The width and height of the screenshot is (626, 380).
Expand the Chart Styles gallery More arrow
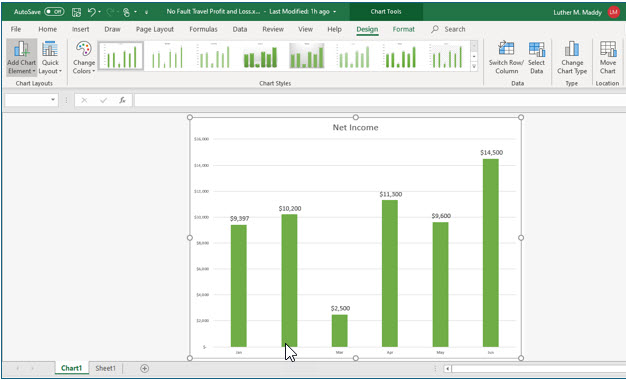click(x=474, y=66)
